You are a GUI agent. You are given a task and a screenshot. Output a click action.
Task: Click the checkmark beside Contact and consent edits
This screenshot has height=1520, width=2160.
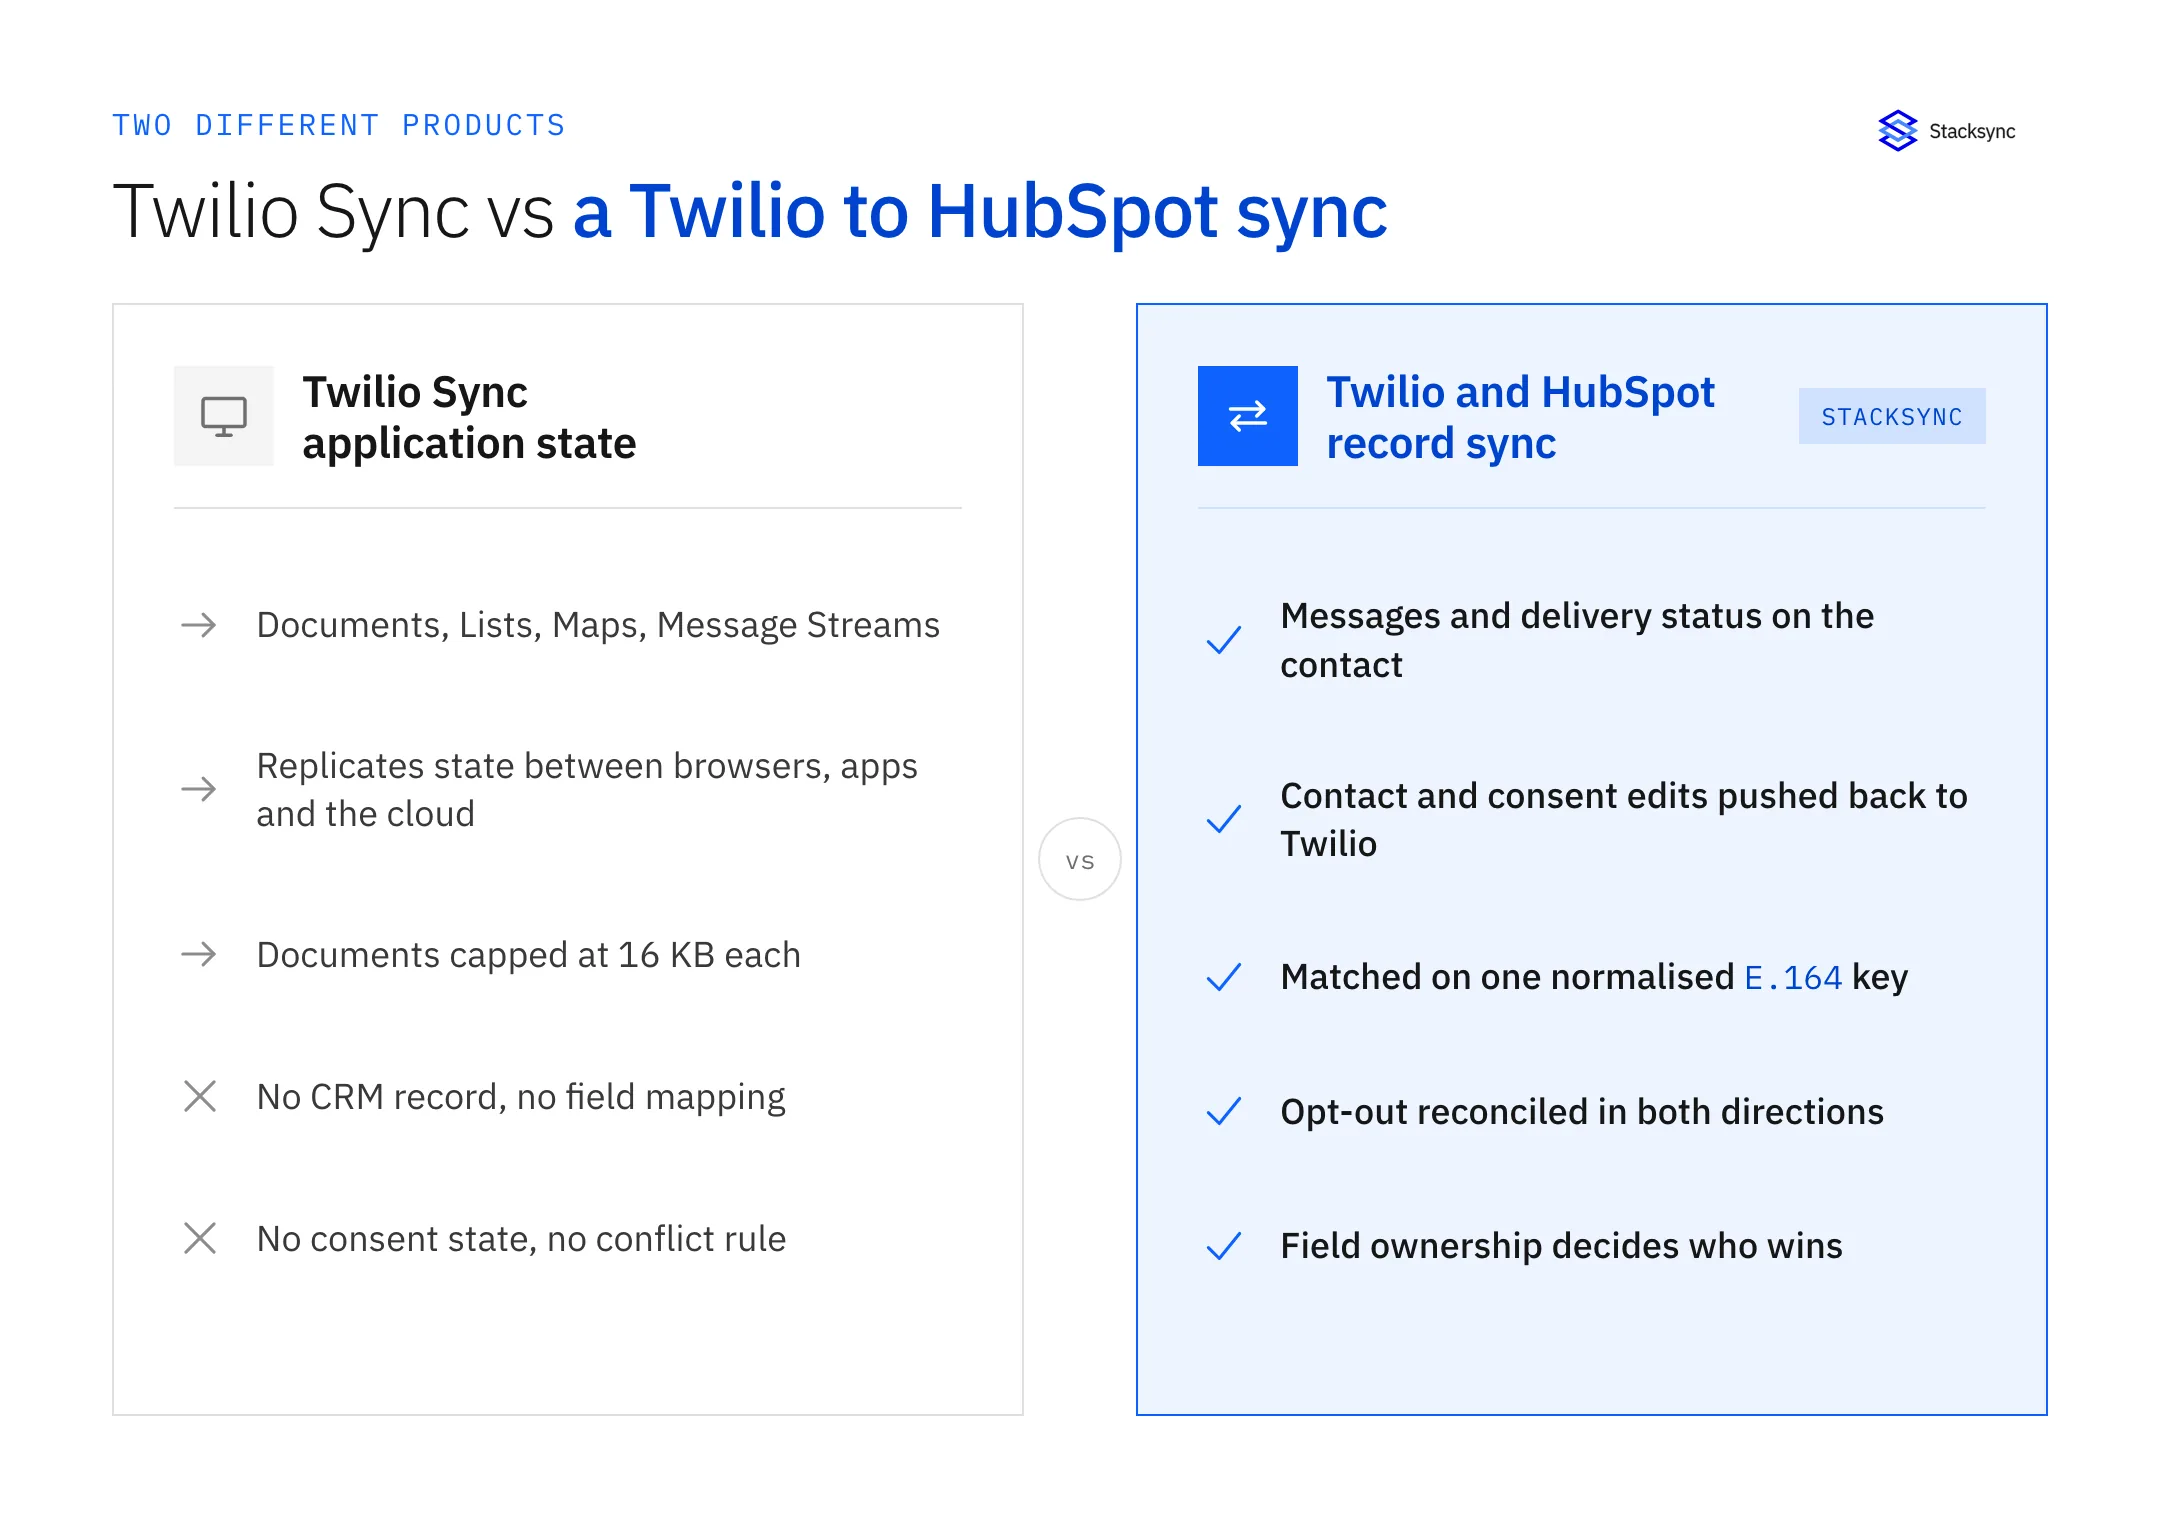tap(1223, 819)
